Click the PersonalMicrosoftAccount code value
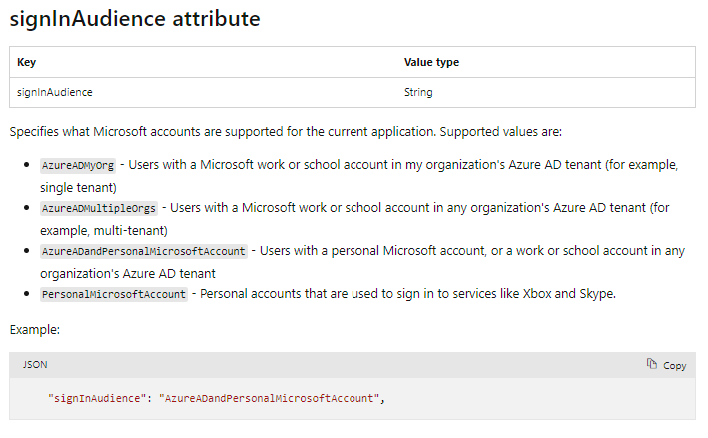Viewport: 708px width, 438px height. 114,294
